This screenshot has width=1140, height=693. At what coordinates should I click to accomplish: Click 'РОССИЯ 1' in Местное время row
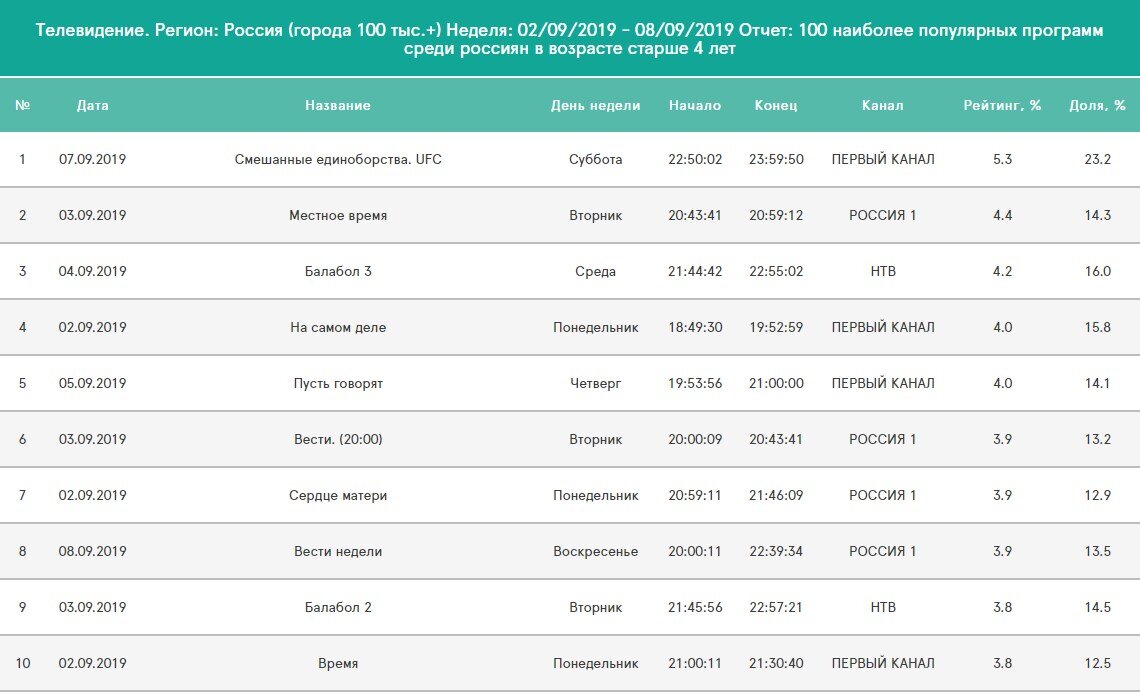coord(883,215)
